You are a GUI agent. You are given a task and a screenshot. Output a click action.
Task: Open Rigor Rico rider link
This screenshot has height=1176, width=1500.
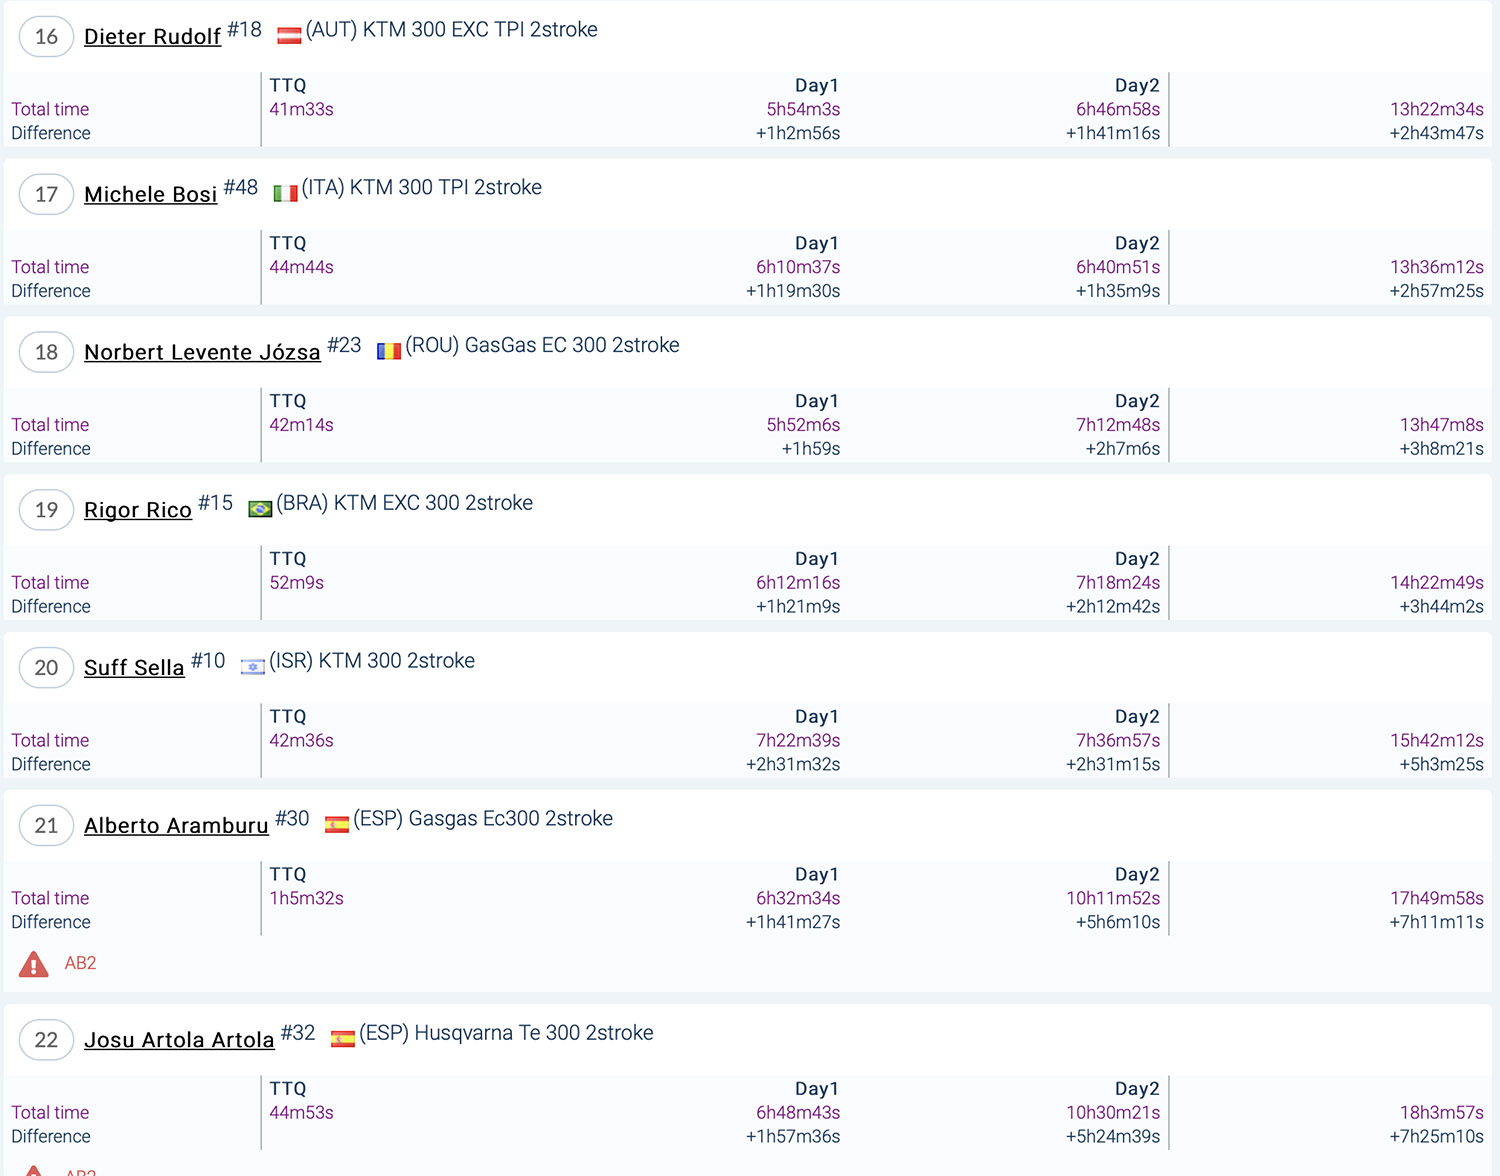[138, 511]
